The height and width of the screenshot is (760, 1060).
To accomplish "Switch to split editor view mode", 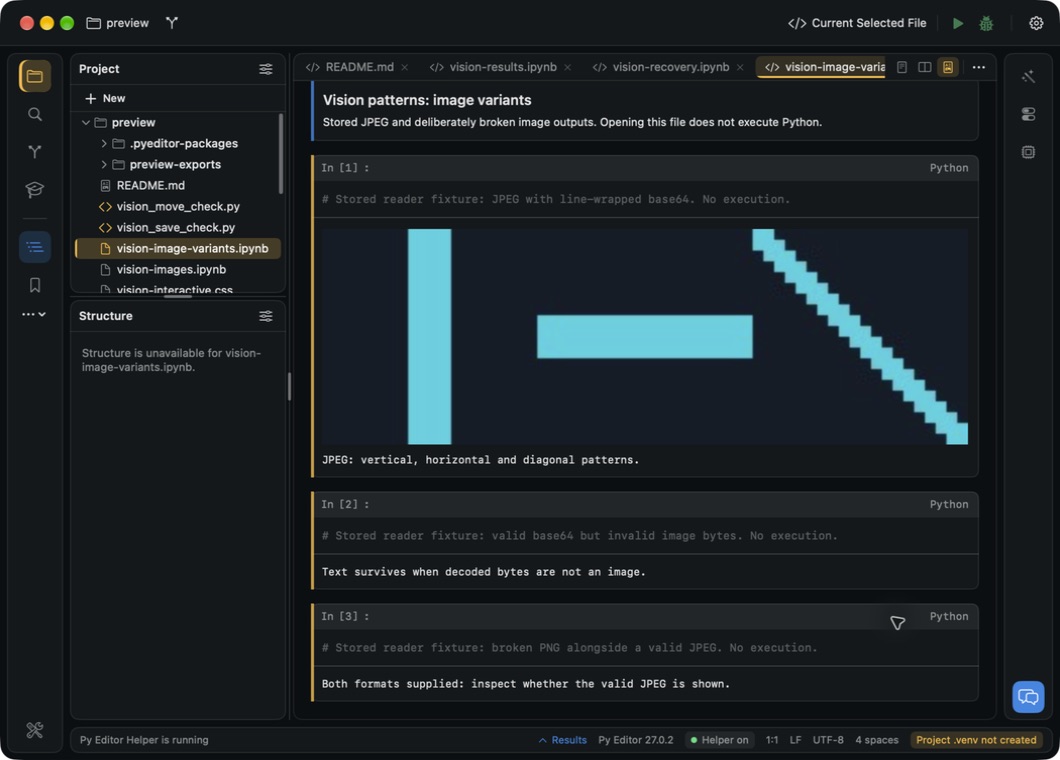I will 925,67.
